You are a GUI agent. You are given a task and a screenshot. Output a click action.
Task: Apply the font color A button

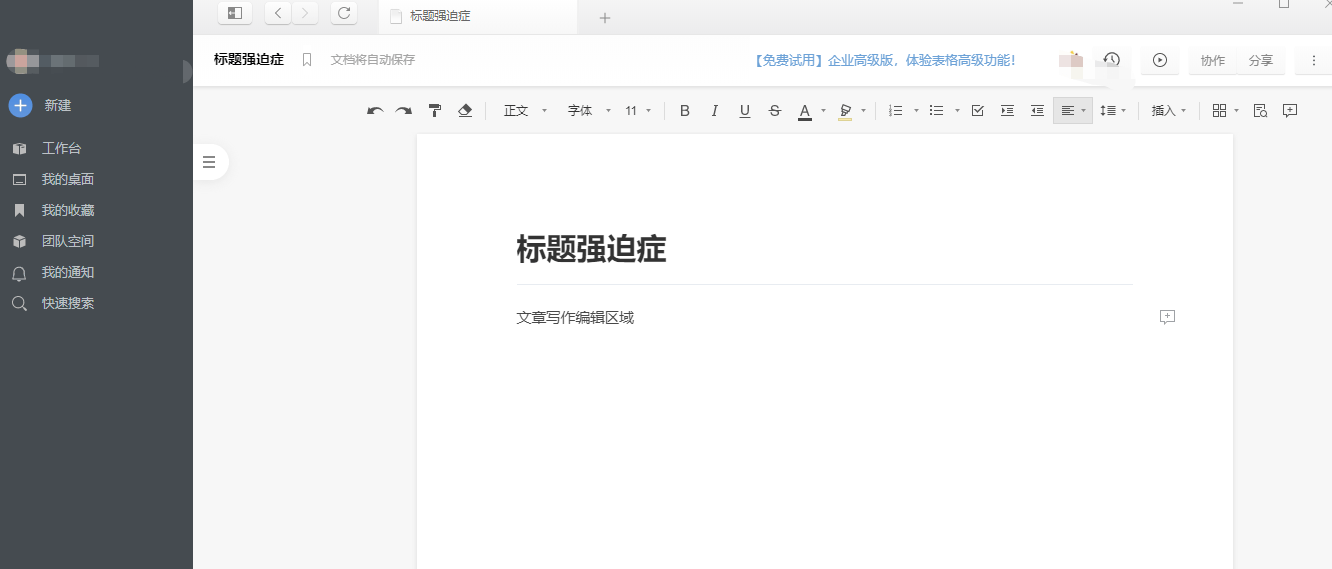805,111
